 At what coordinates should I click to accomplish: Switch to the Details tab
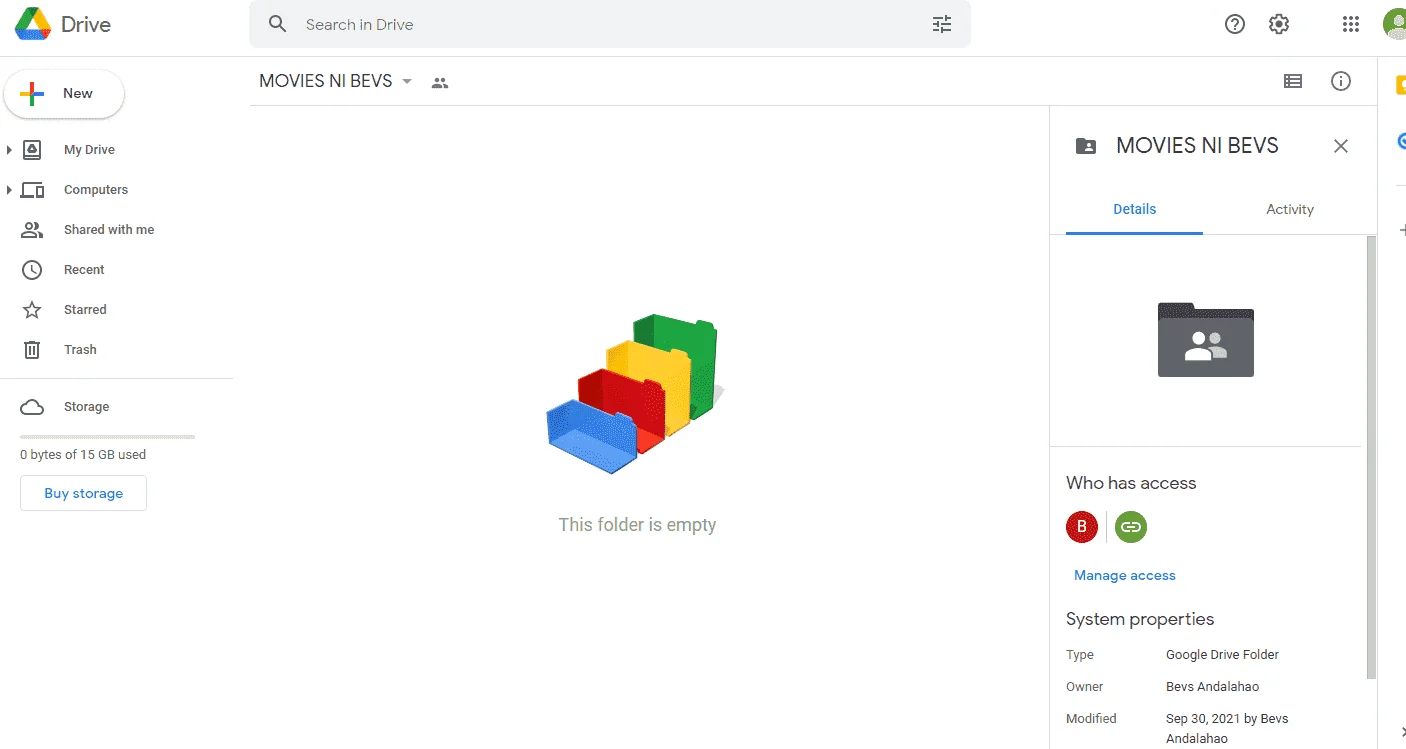coord(1134,210)
